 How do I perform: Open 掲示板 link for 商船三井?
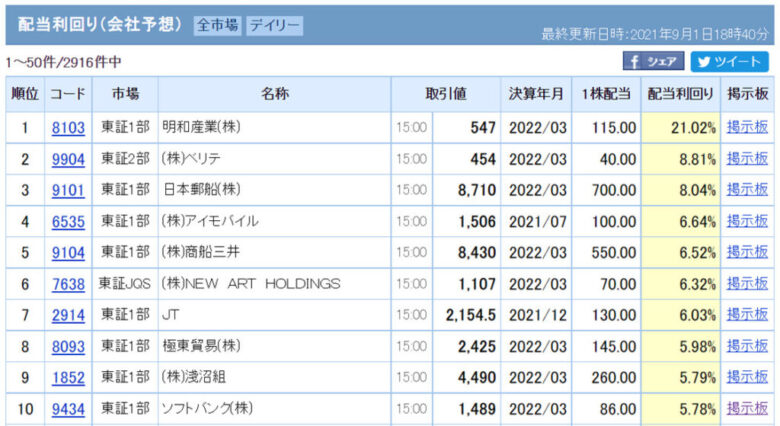(747, 252)
